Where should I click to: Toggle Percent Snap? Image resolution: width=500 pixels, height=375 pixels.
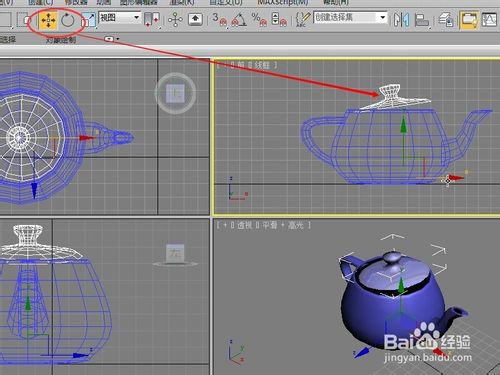tap(259, 20)
